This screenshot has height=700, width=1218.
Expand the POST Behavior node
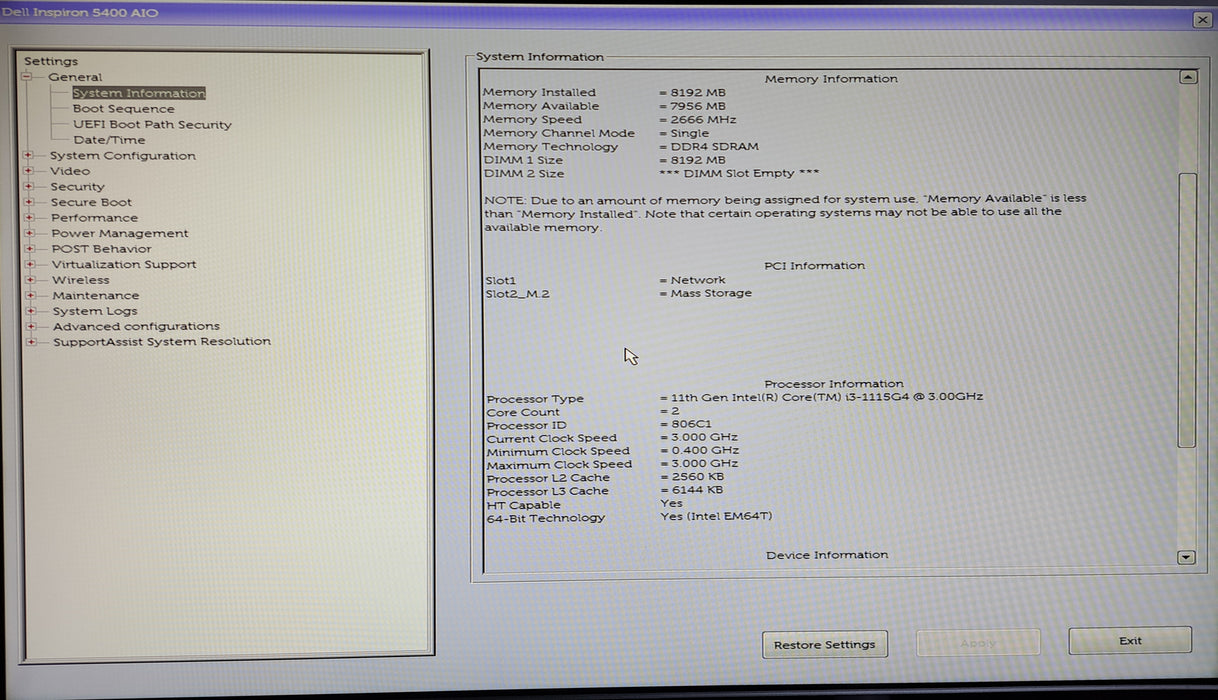coord(30,248)
